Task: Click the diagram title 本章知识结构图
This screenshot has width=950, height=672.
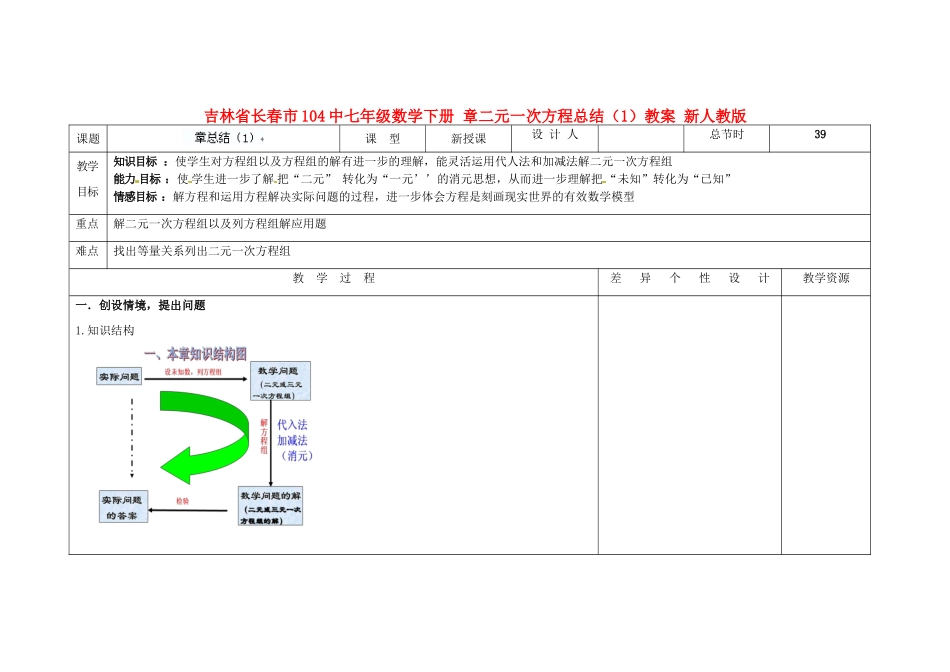Action: coord(196,354)
